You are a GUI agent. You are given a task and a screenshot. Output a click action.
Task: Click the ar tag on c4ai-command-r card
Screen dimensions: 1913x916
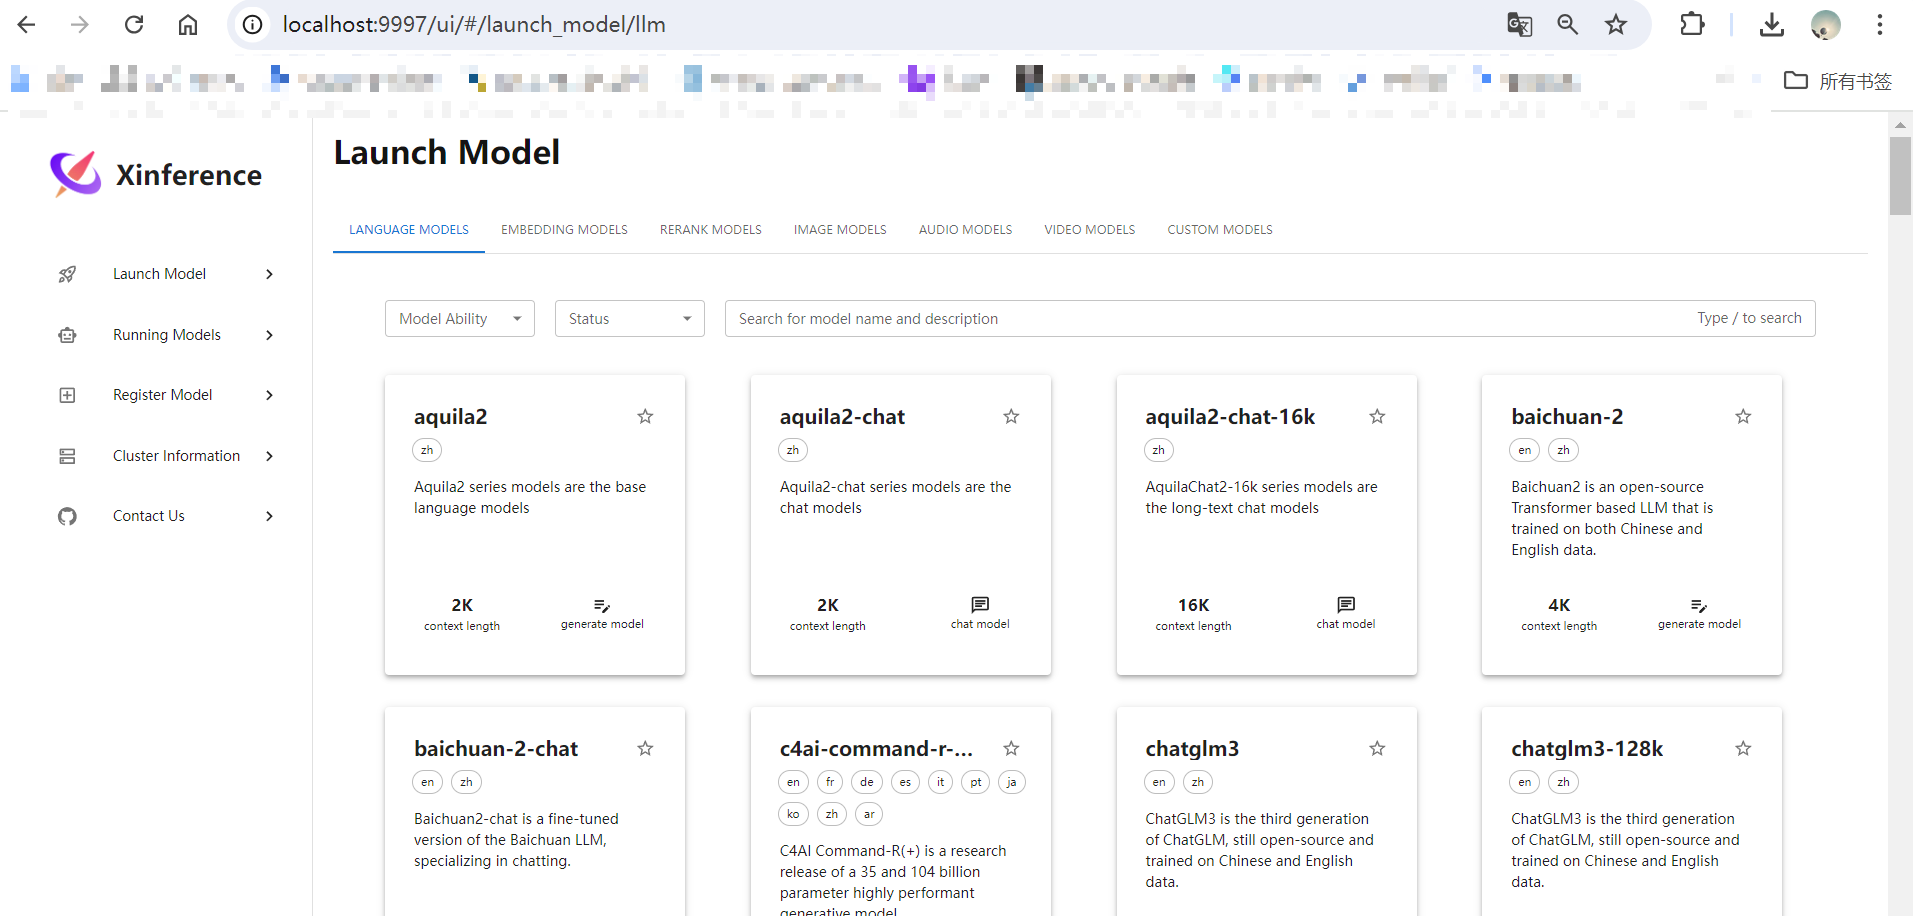click(869, 814)
